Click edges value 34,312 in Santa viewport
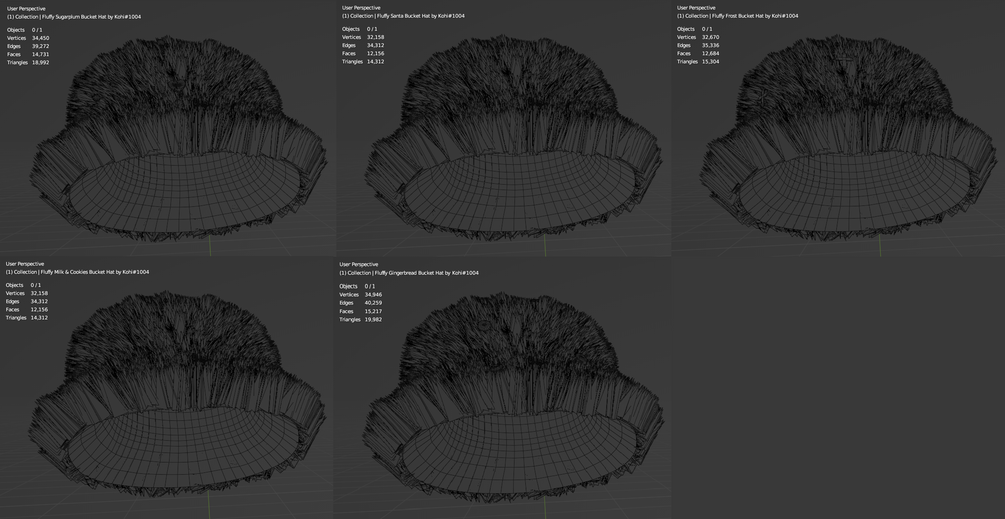Viewport: 1005px width, 519px height. (376, 45)
